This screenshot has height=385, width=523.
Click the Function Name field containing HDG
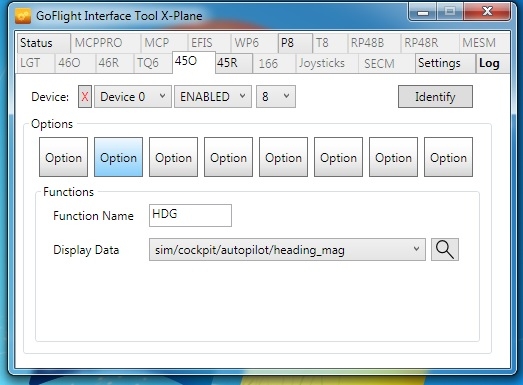tap(190, 215)
